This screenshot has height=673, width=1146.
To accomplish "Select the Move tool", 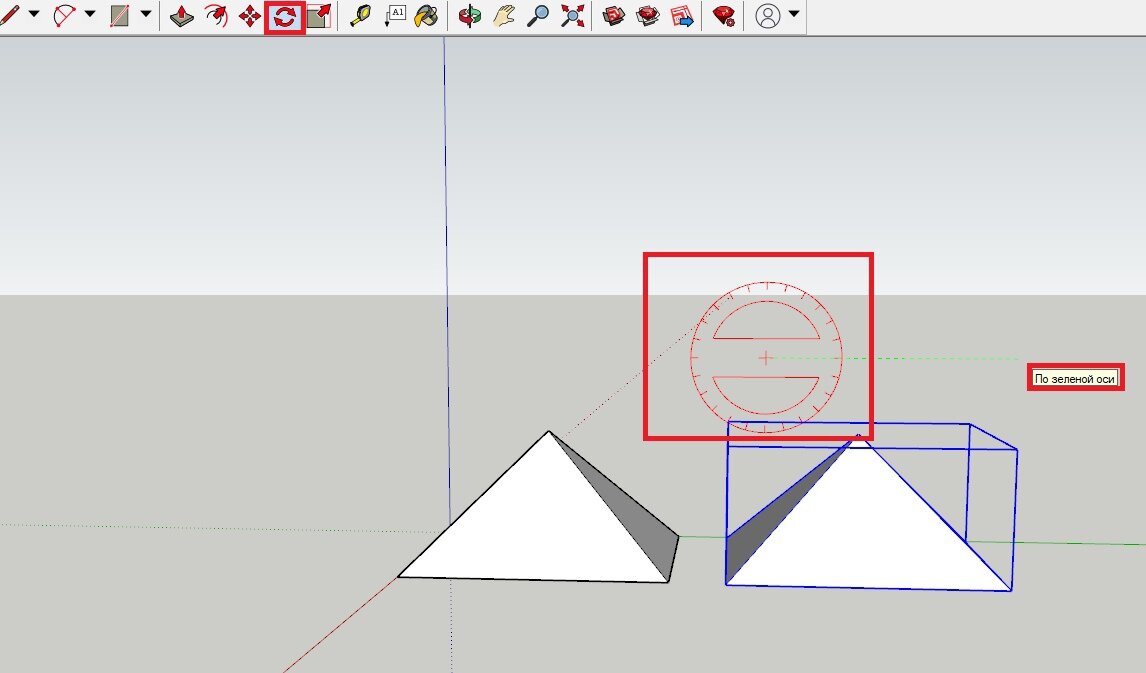I will point(250,16).
